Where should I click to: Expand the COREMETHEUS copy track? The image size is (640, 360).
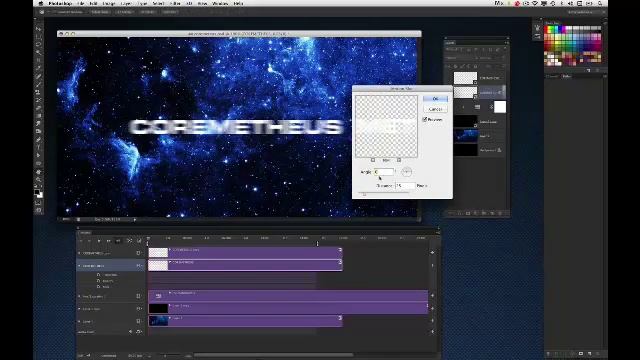(79, 253)
